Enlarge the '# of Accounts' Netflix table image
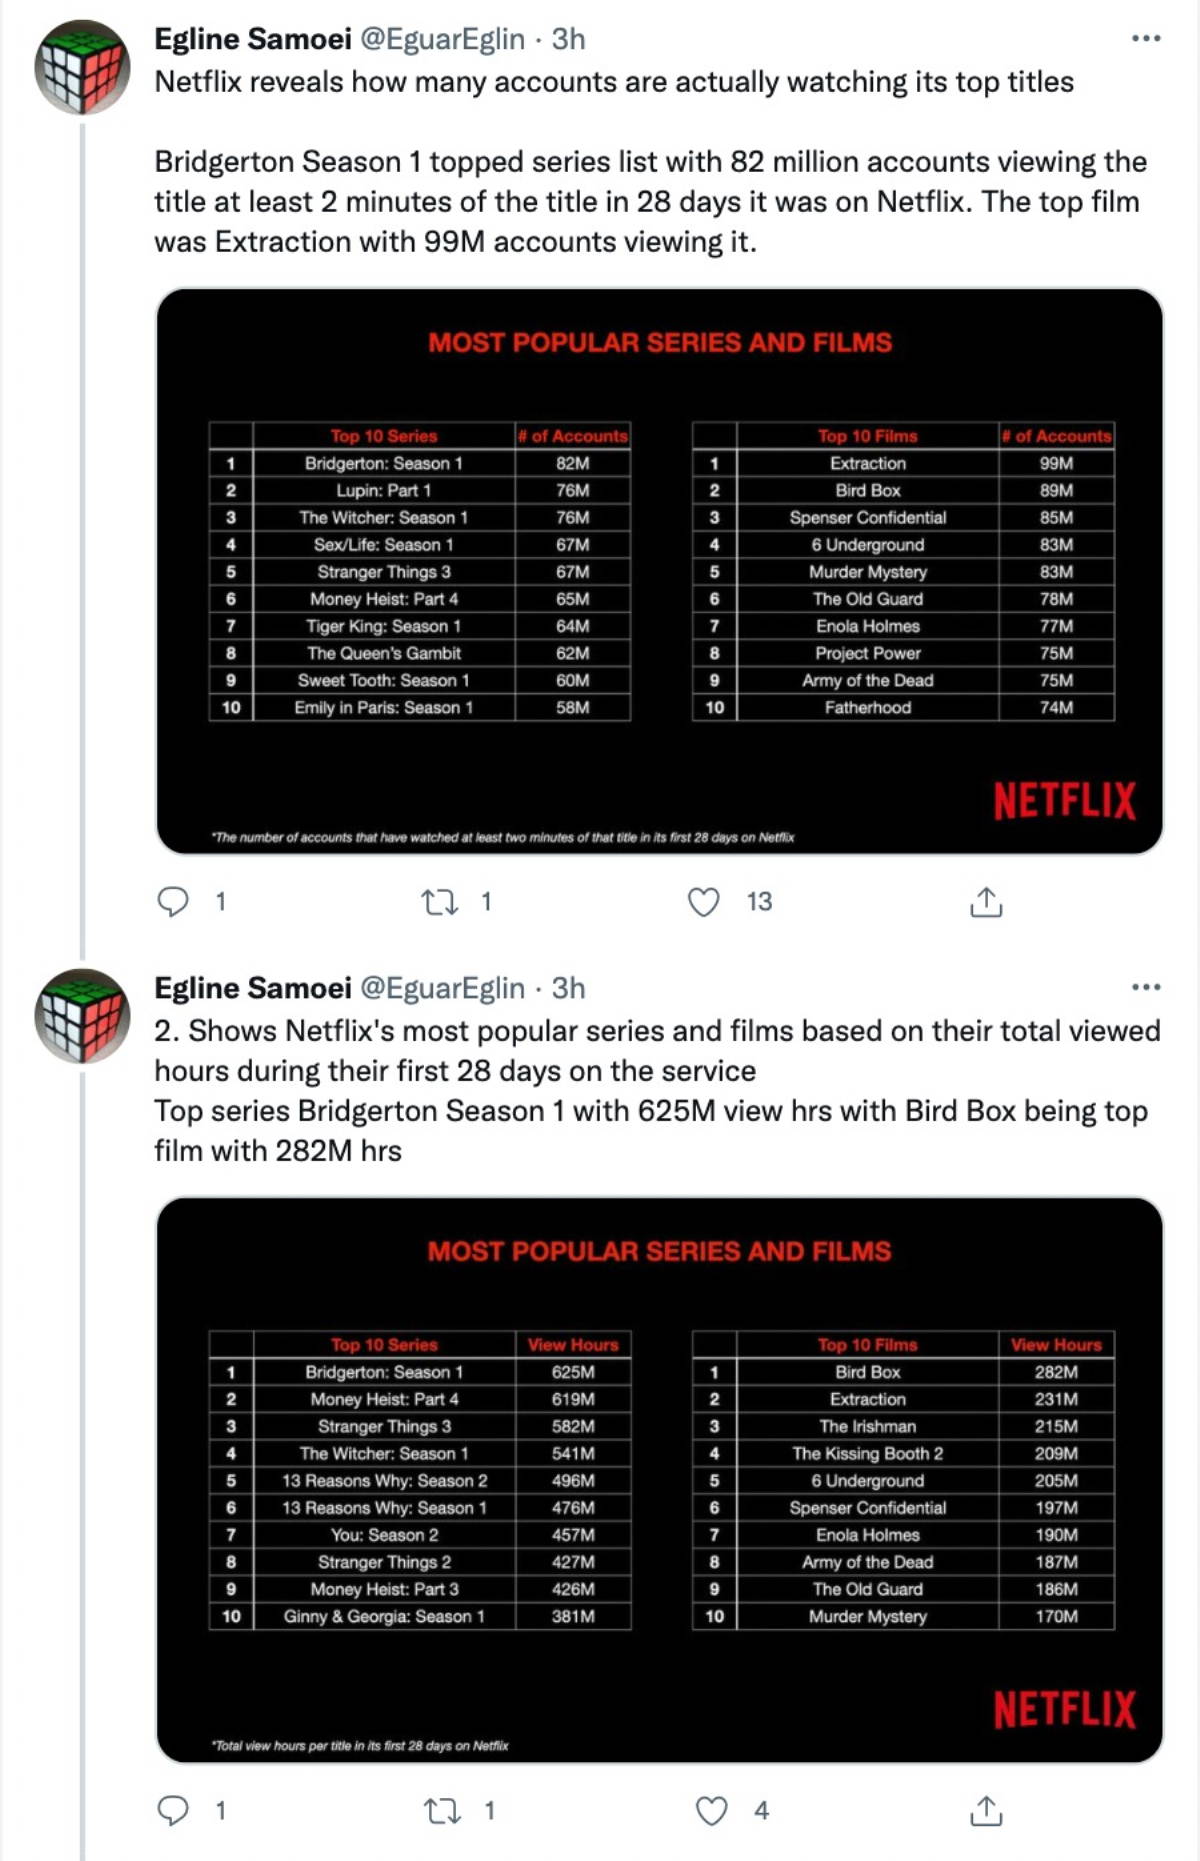Screen dimensions: 1200x1861 coord(660,571)
